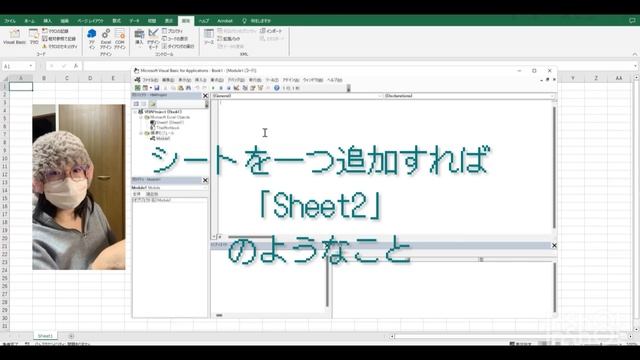Open the Macros list button in ribbon
The height and width of the screenshot is (360, 640).
pyautogui.click(x=34, y=37)
